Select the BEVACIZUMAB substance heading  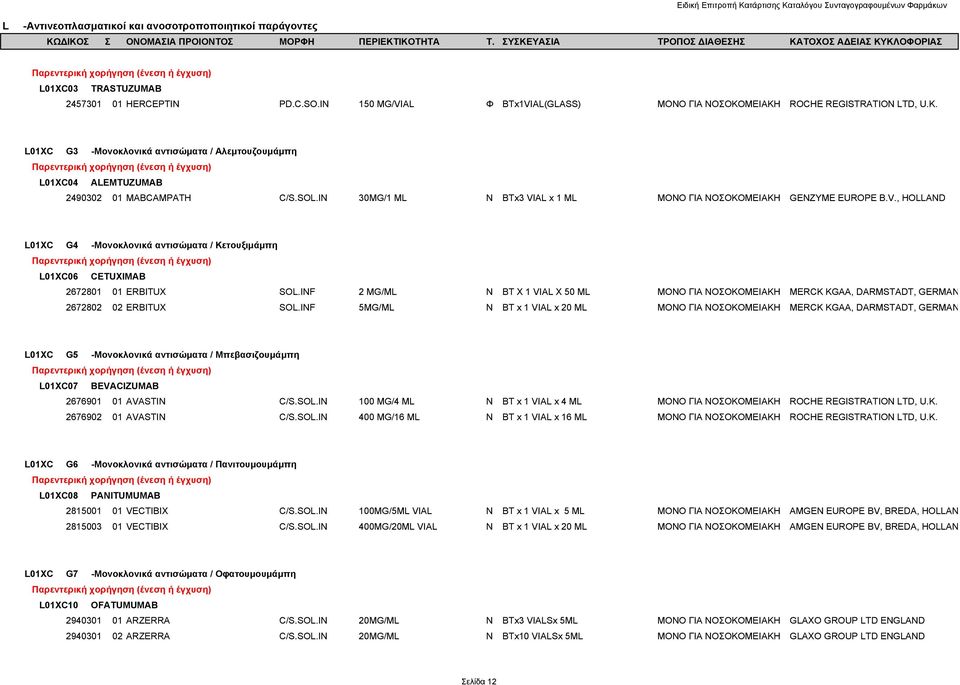tap(125, 386)
